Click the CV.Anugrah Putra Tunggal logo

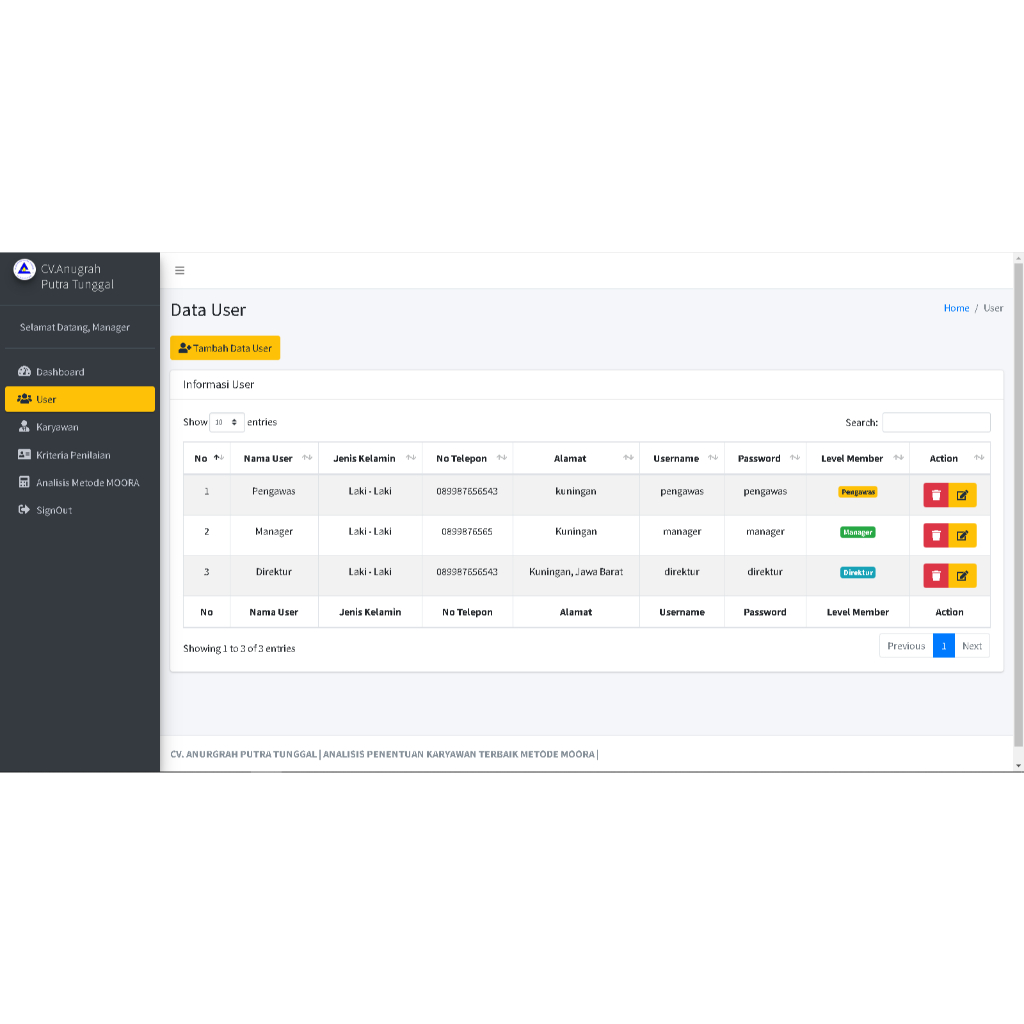click(24, 270)
